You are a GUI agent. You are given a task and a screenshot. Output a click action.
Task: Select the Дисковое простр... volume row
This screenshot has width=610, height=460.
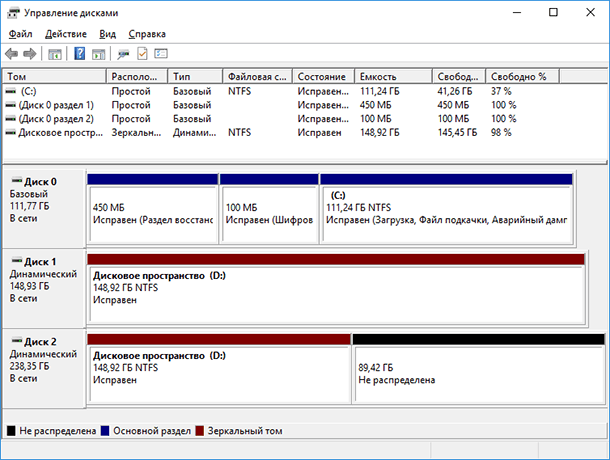(61, 133)
